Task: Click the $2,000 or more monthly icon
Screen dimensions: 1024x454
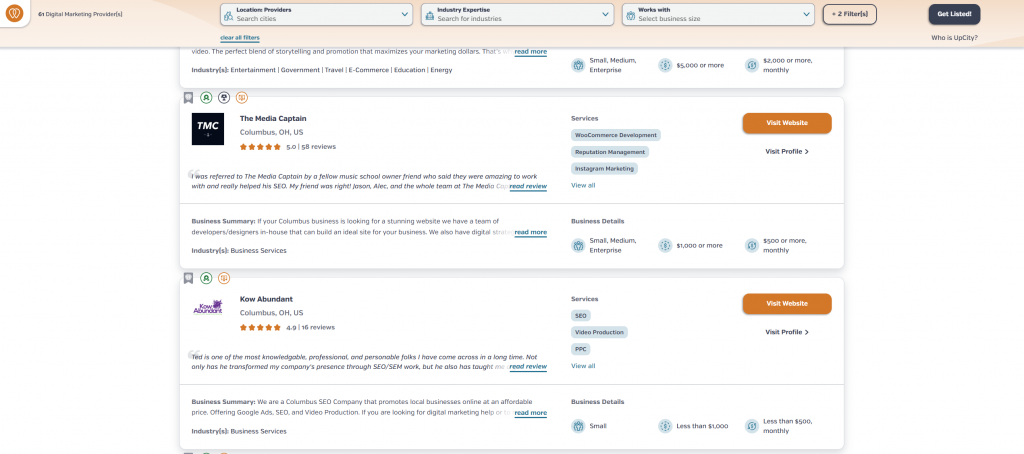Action: 752,65
